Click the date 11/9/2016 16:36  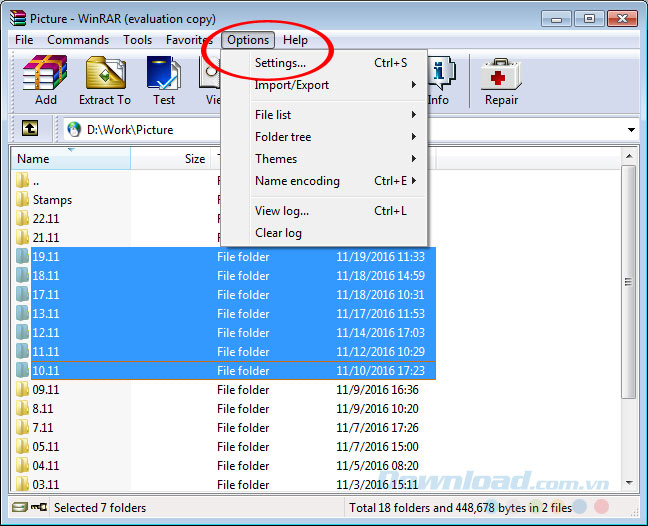(x=377, y=390)
